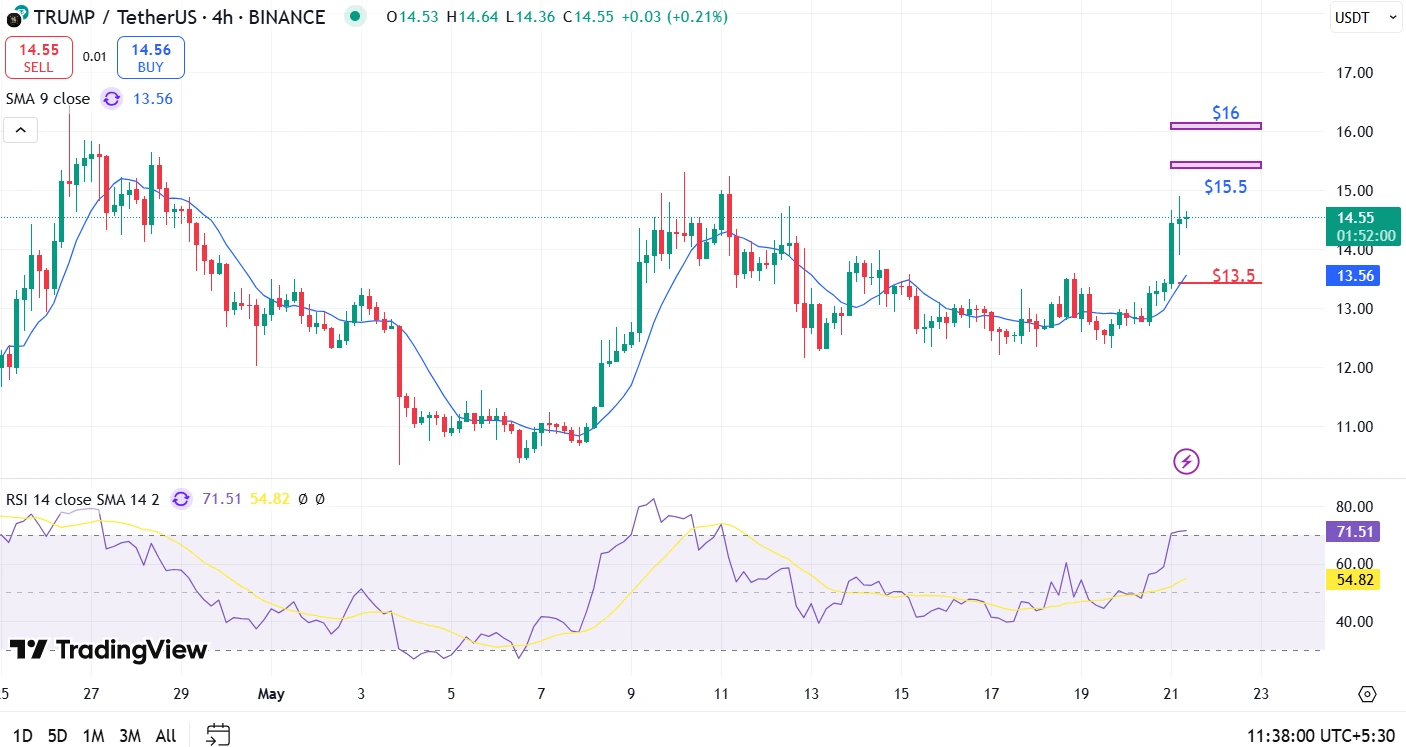The width and height of the screenshot is (1406, 747).
Task: Click the 0.01 spread value
Action: 95,57
